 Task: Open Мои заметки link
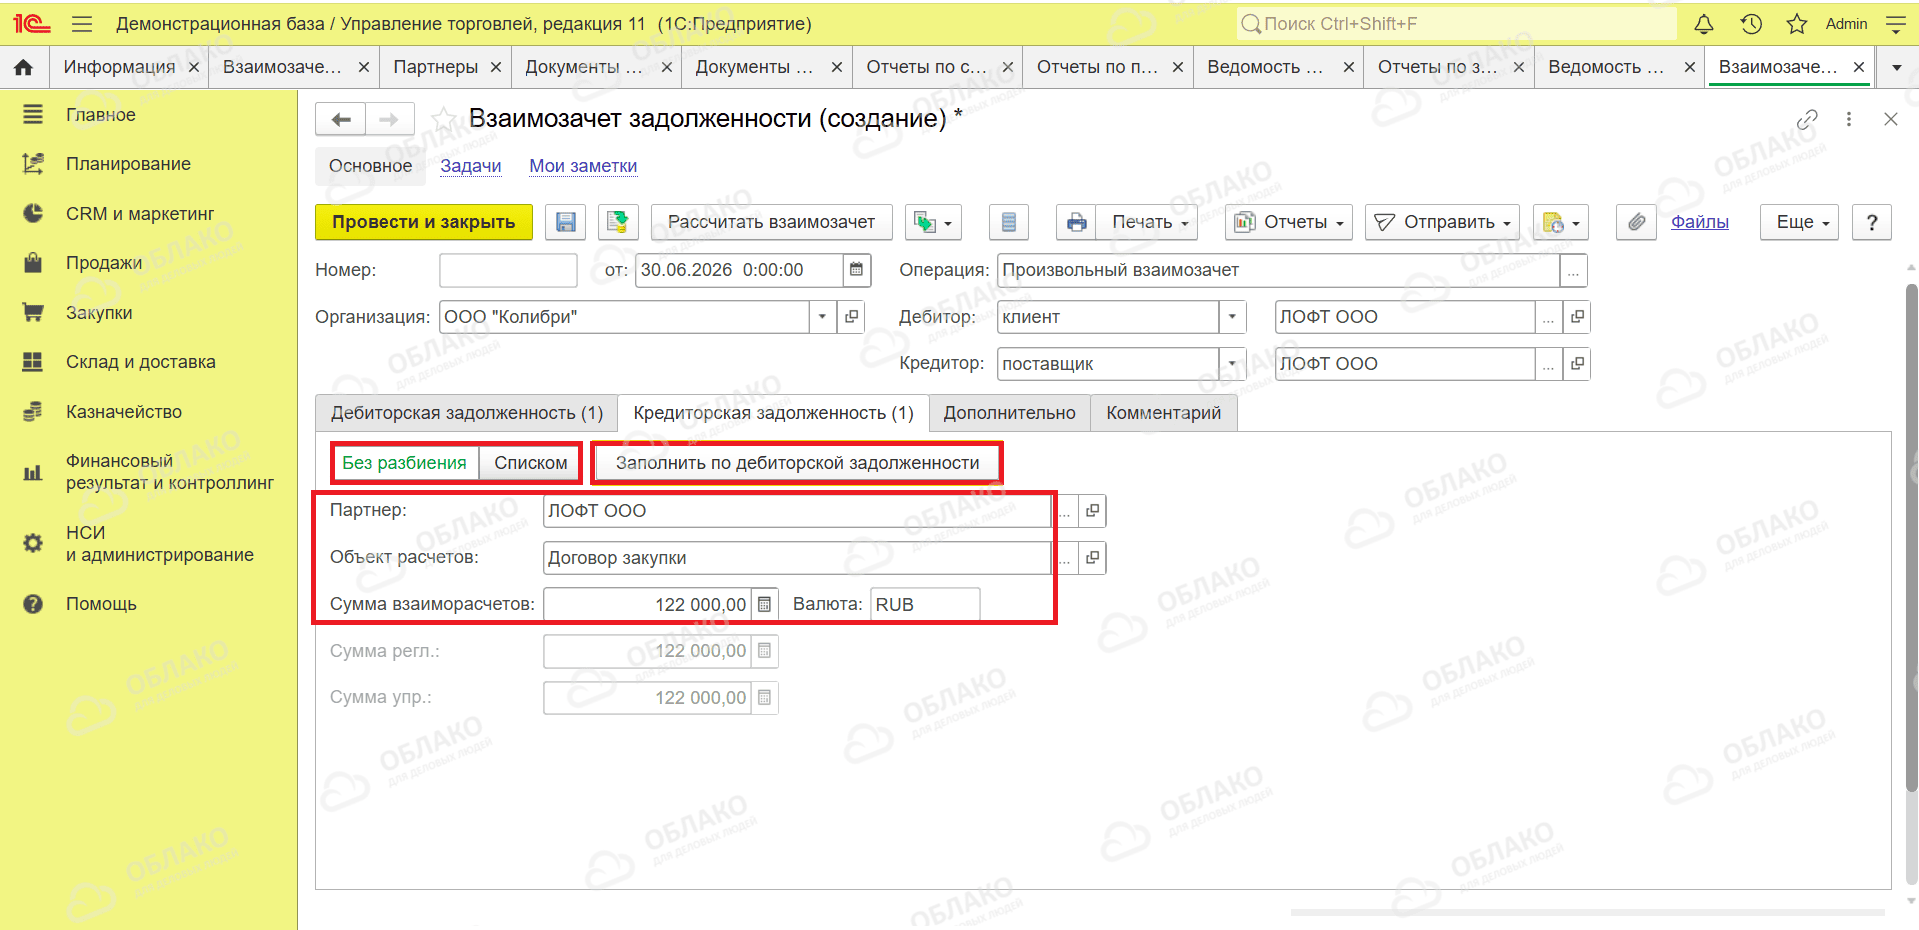coord(583,166)
